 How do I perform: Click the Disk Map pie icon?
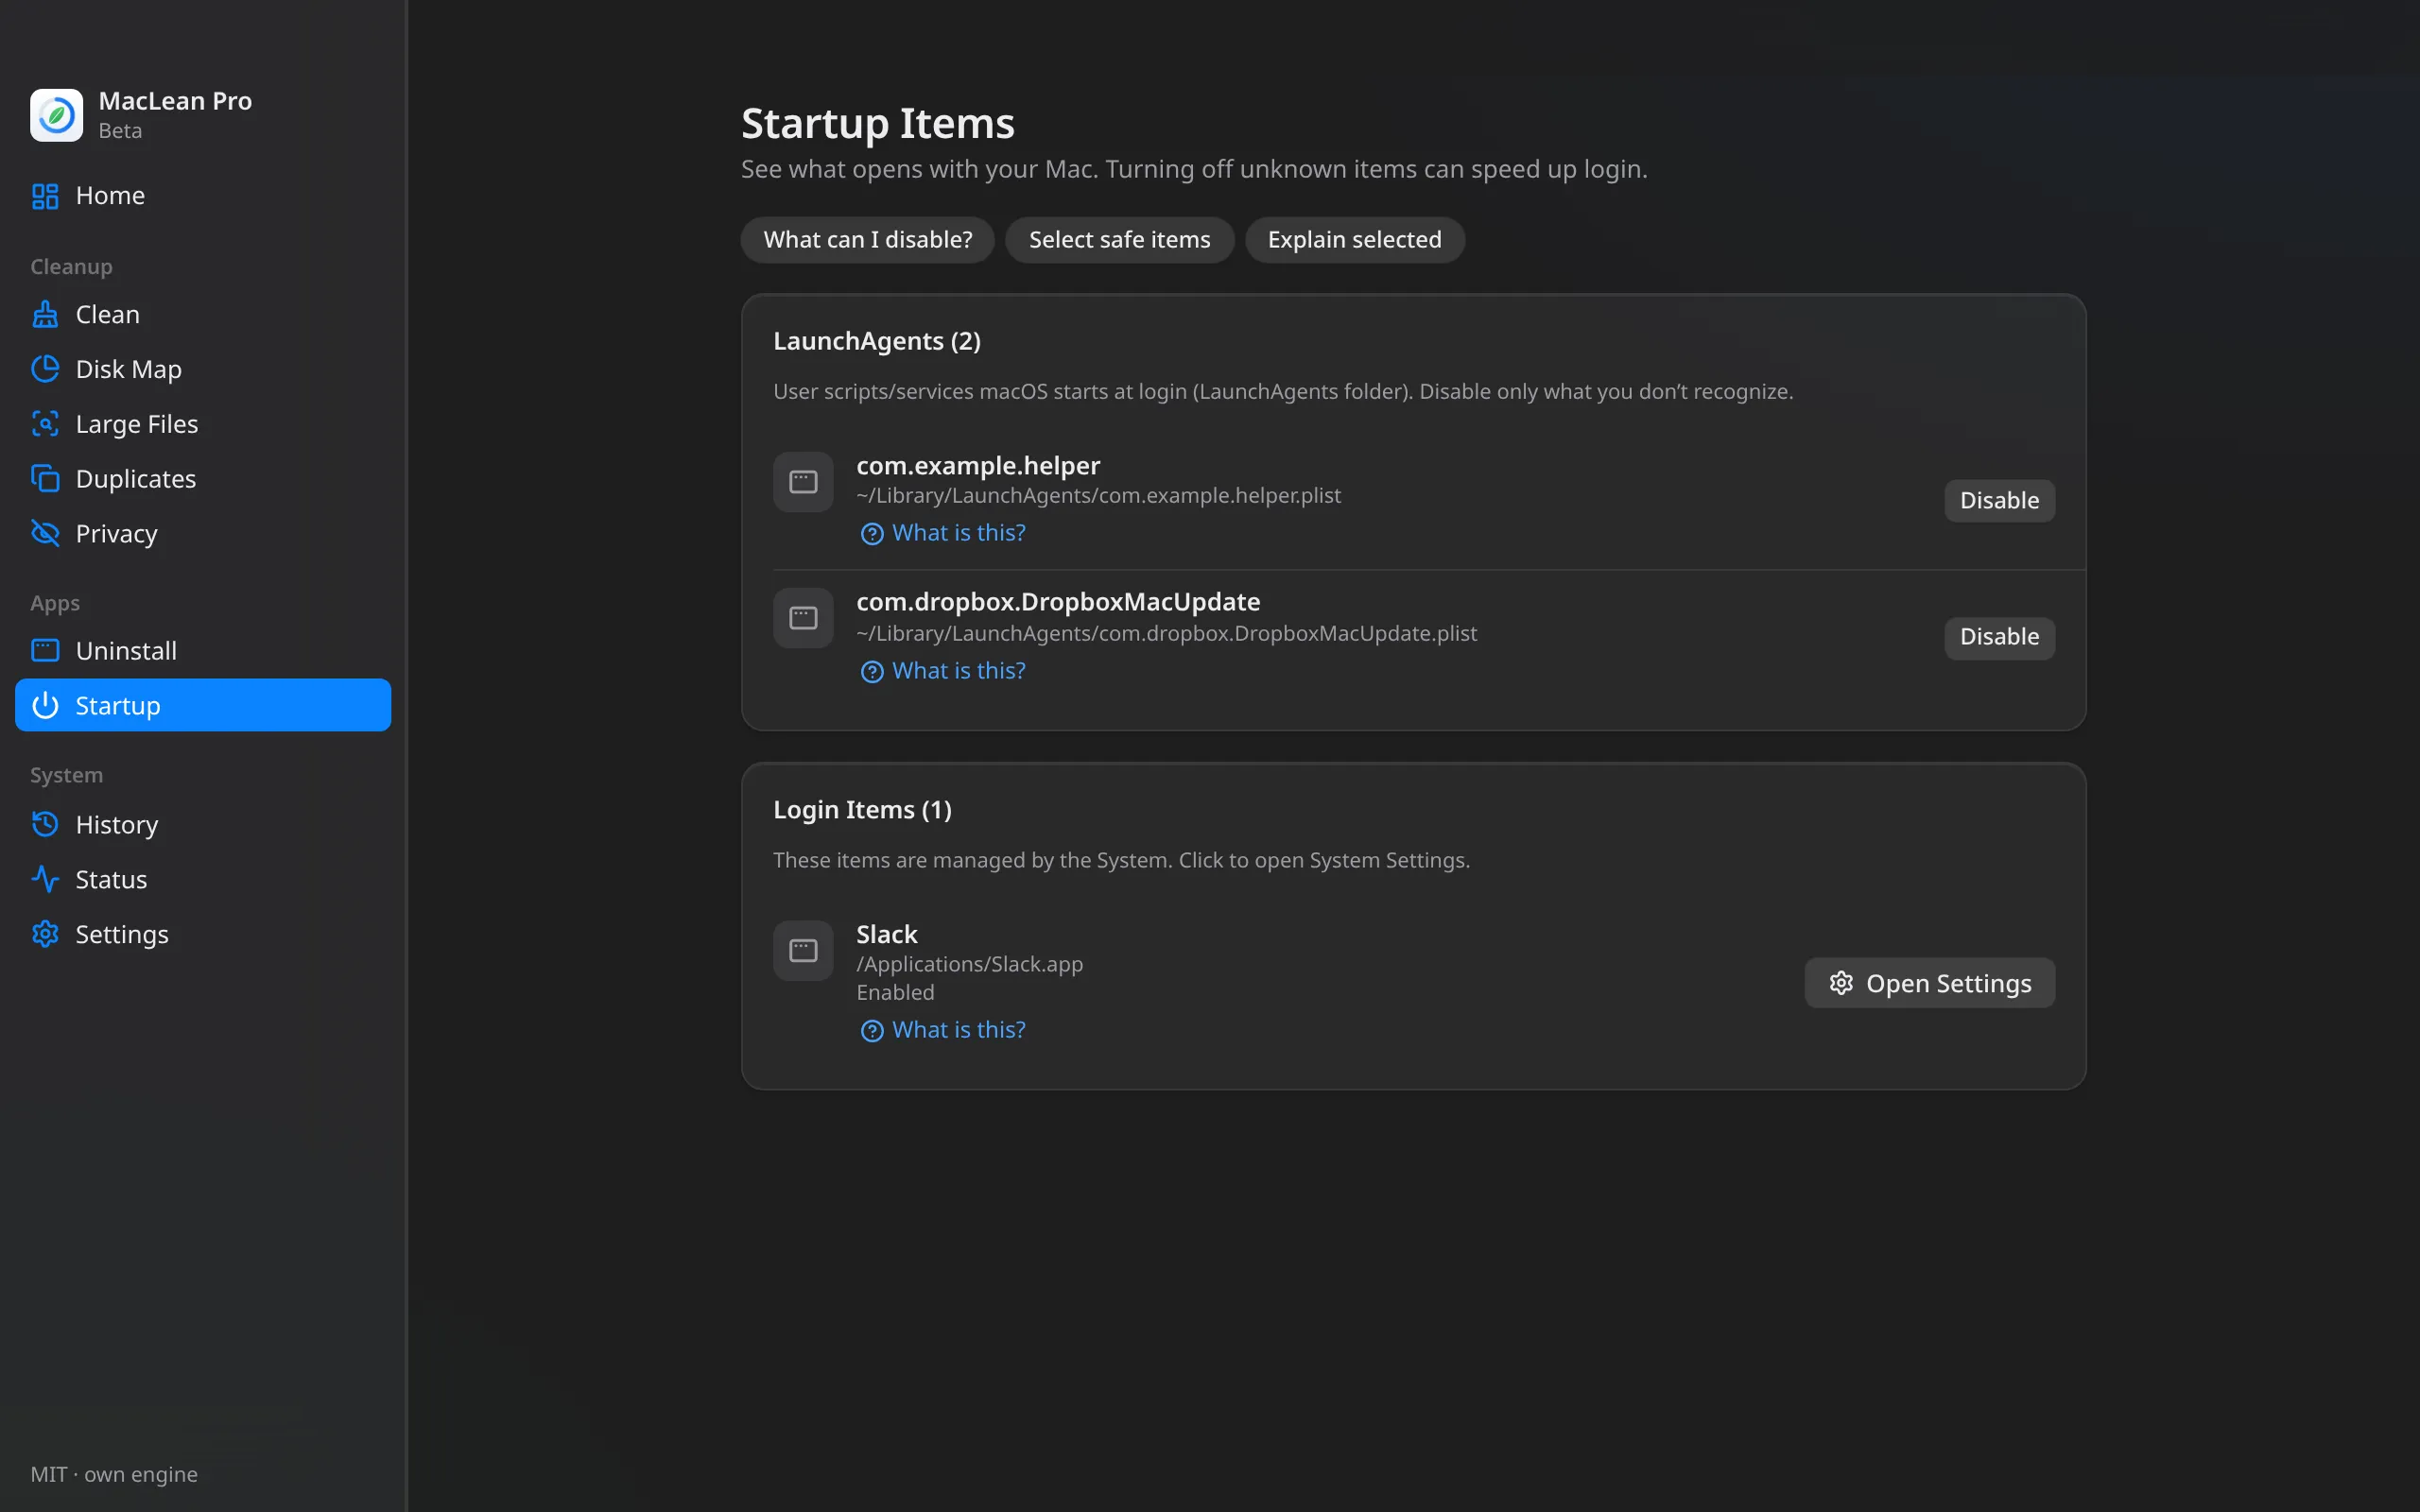coord(45,369)
